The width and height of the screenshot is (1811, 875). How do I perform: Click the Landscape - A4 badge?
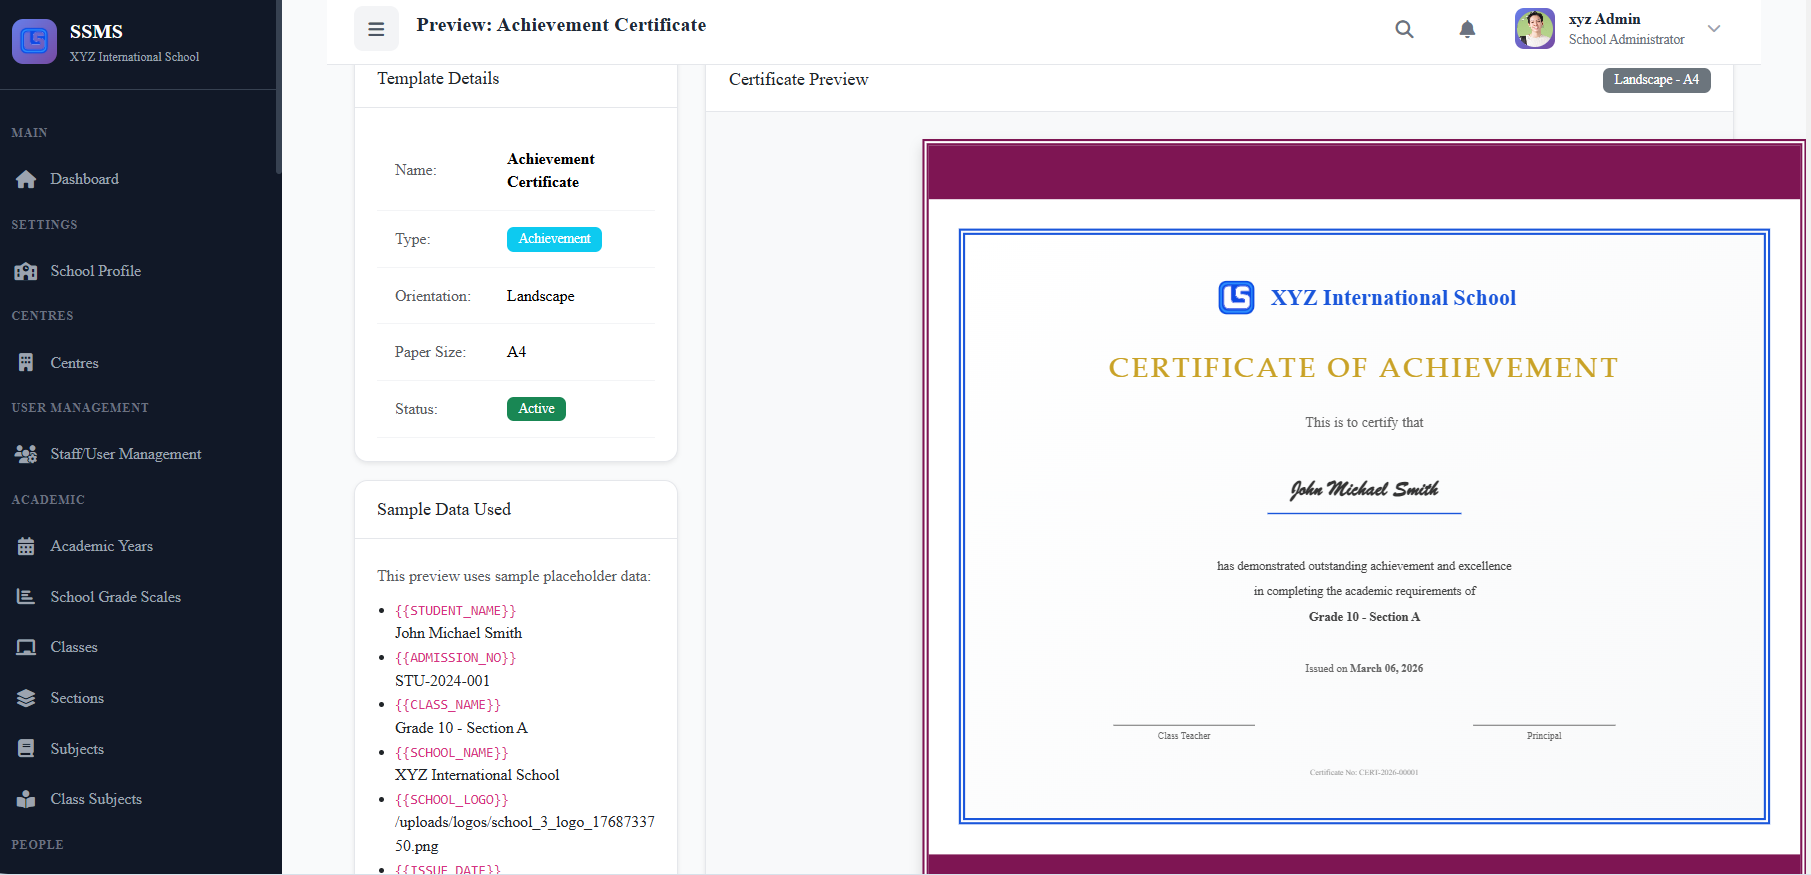click(x=1656, y=80)
